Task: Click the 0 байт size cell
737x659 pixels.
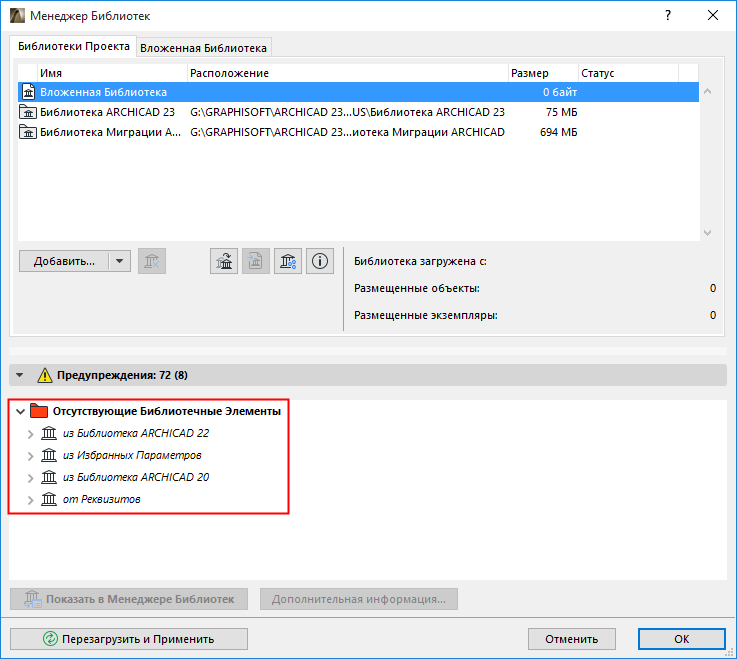Action: [560, 92]
